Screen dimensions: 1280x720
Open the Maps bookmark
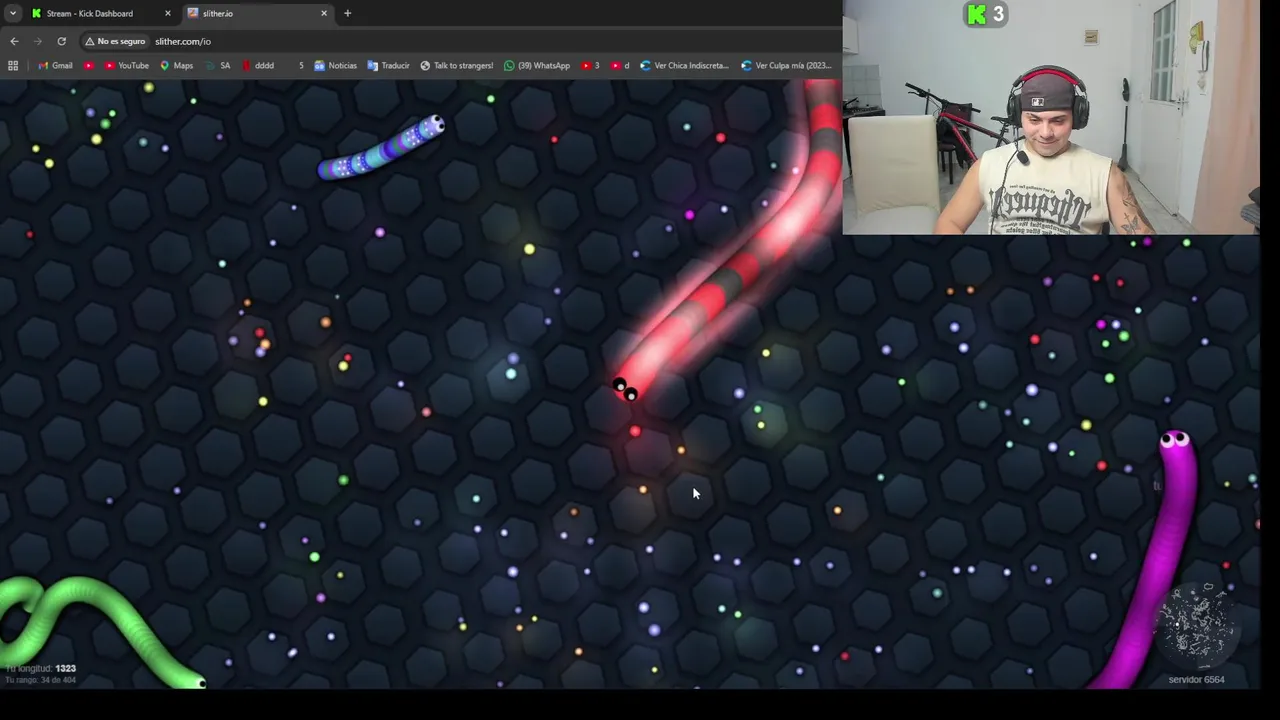pyautogui.click(x=176, y=65)
